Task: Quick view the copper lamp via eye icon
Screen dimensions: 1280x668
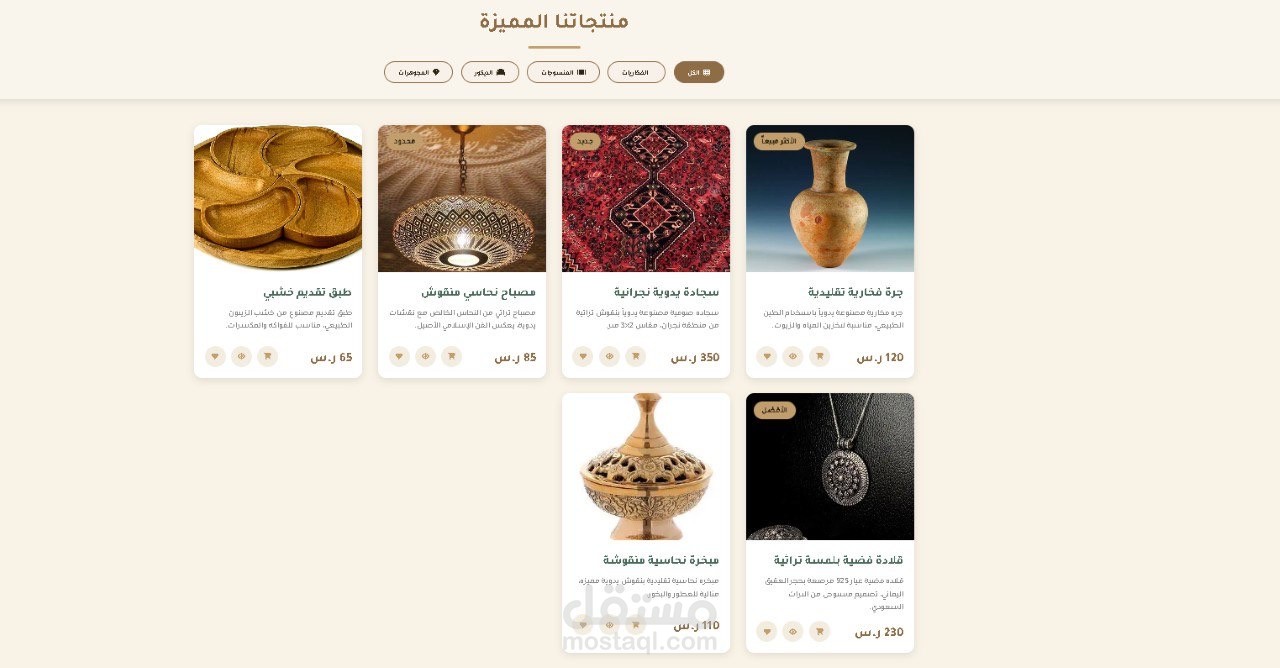Action: (425, 356)
